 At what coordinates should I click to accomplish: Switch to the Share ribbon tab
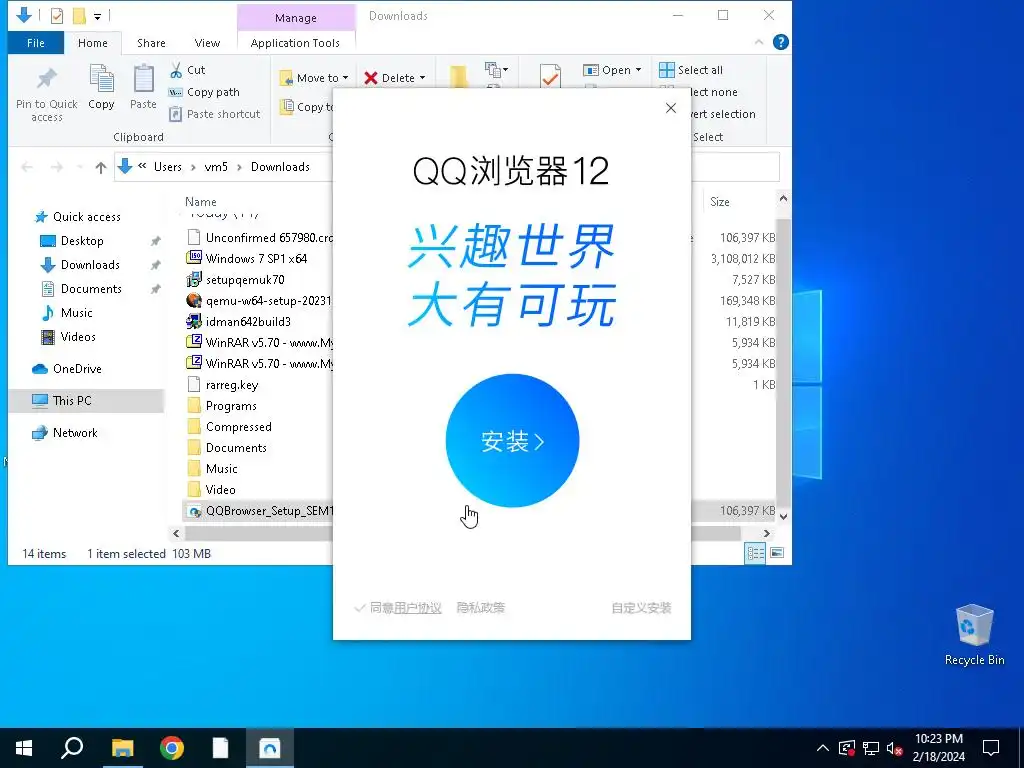[x=151, y=43]
